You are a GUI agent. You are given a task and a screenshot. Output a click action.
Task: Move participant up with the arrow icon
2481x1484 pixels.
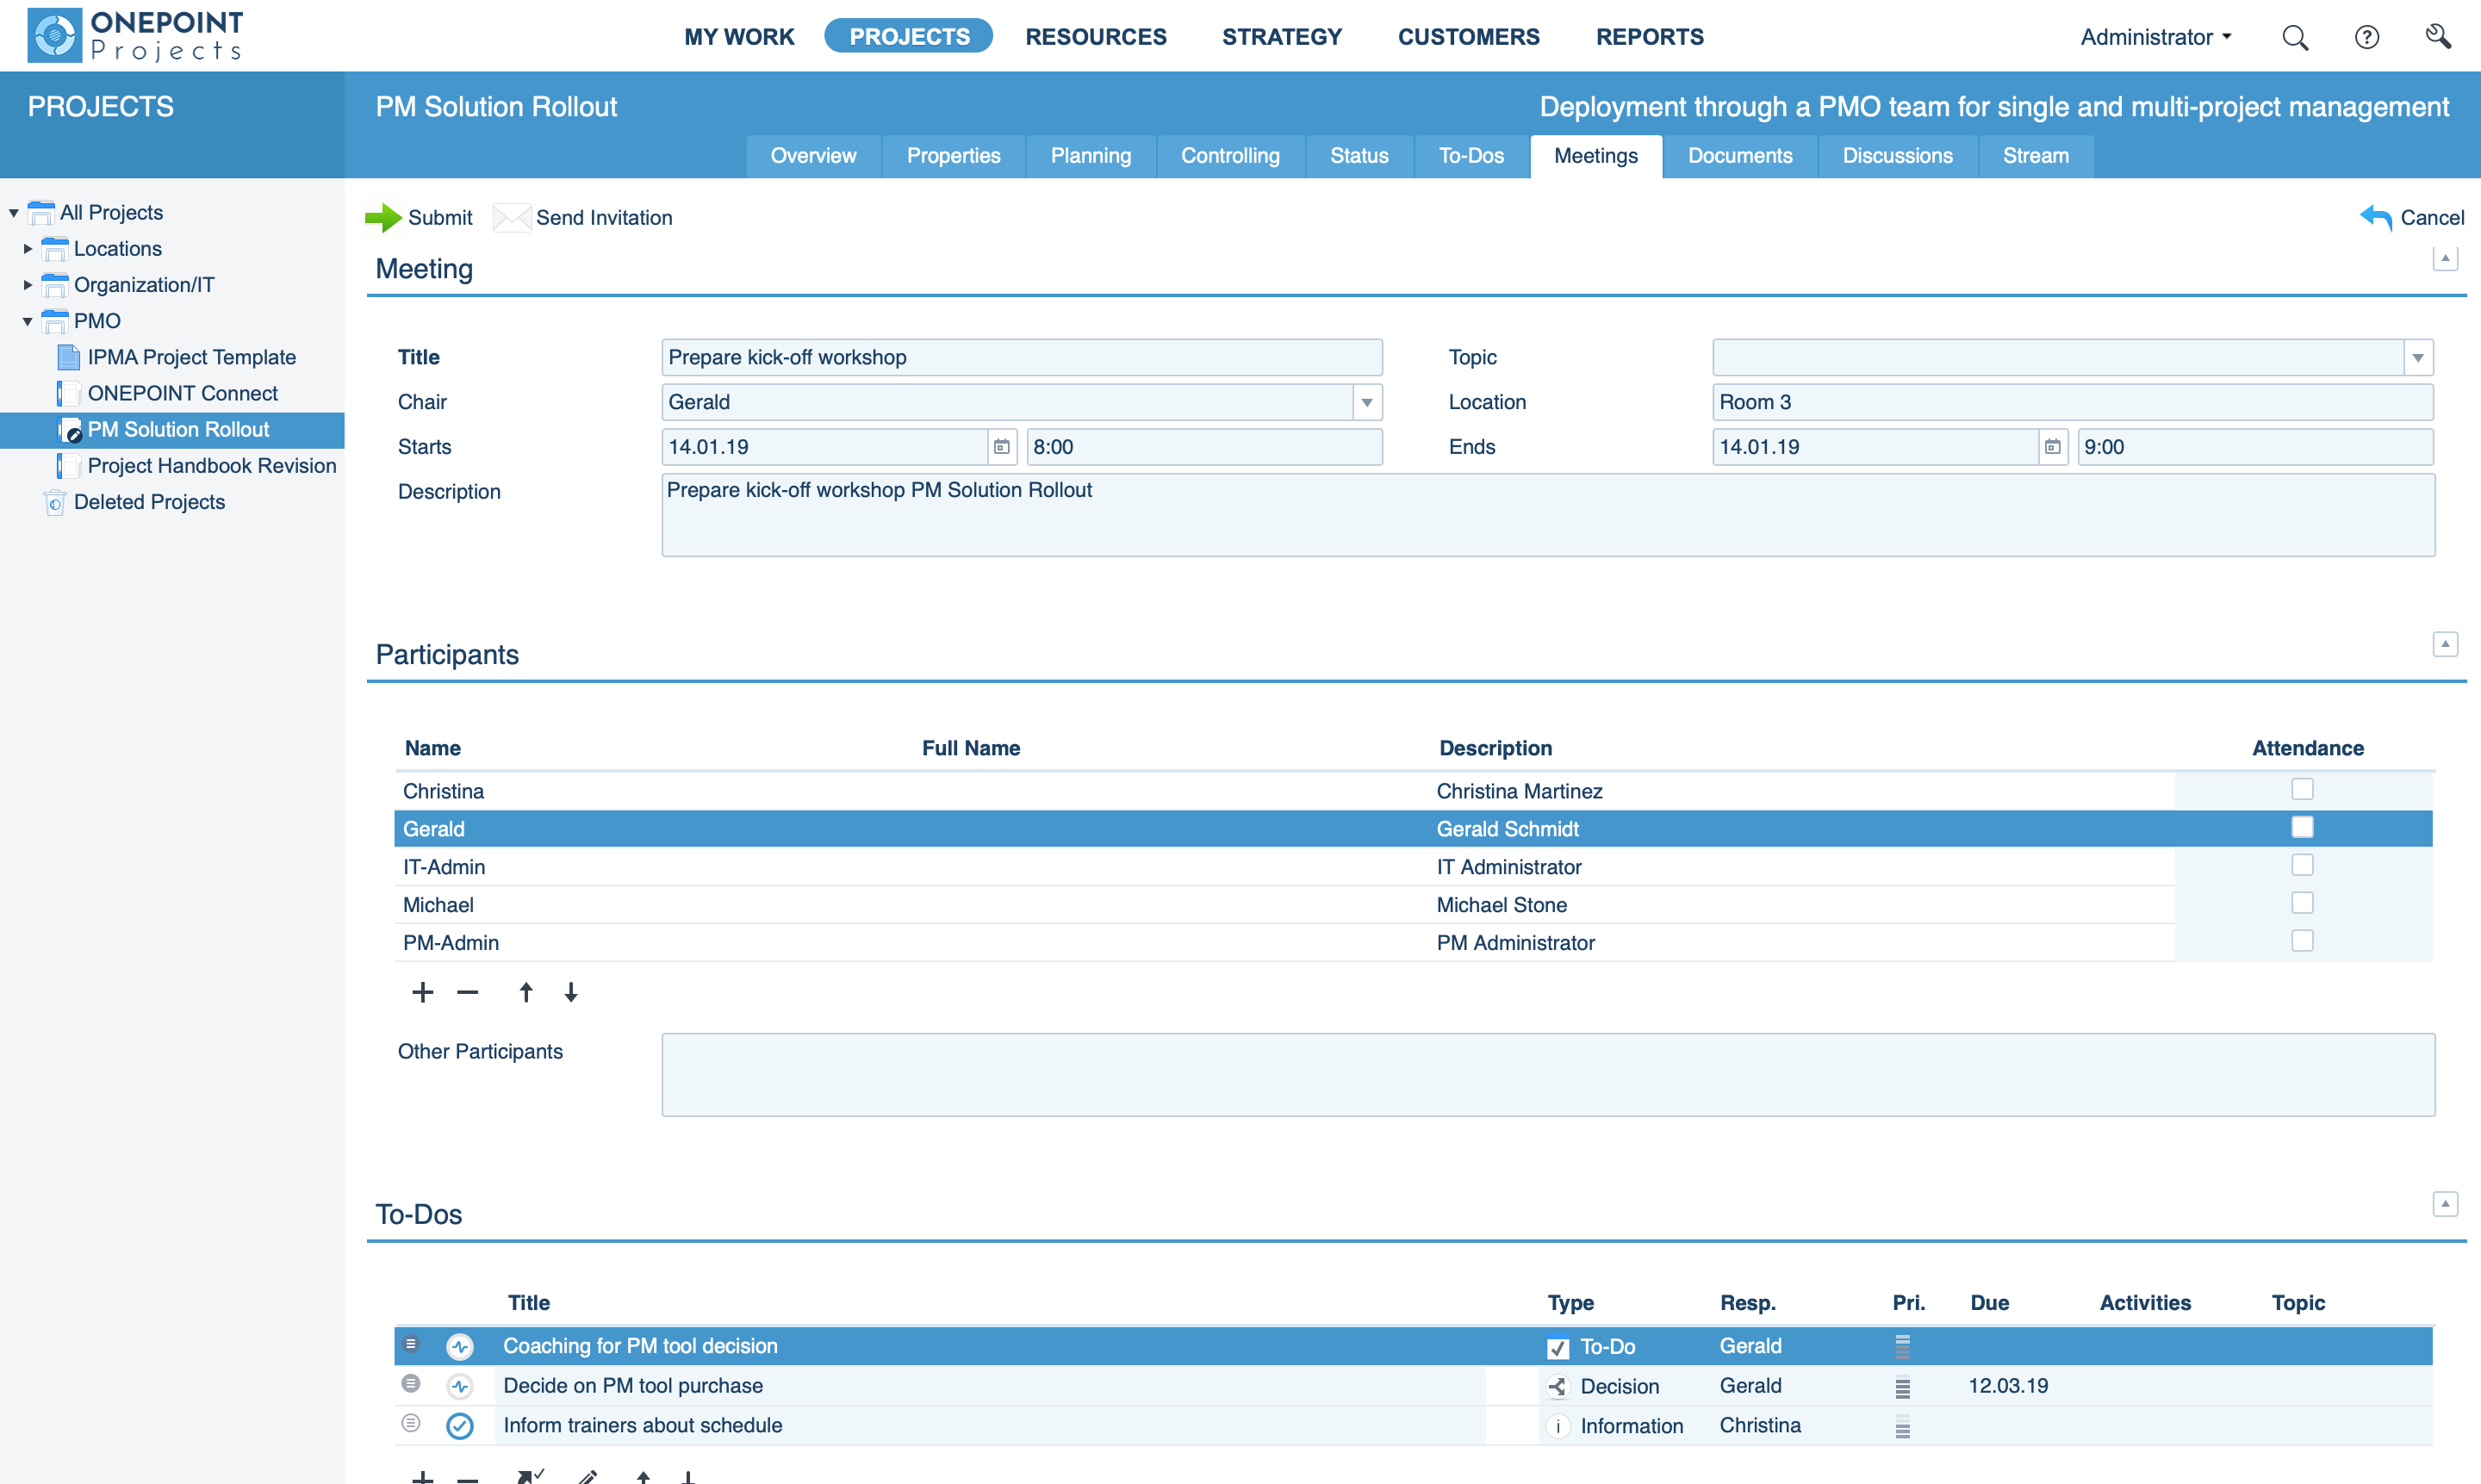526,992
